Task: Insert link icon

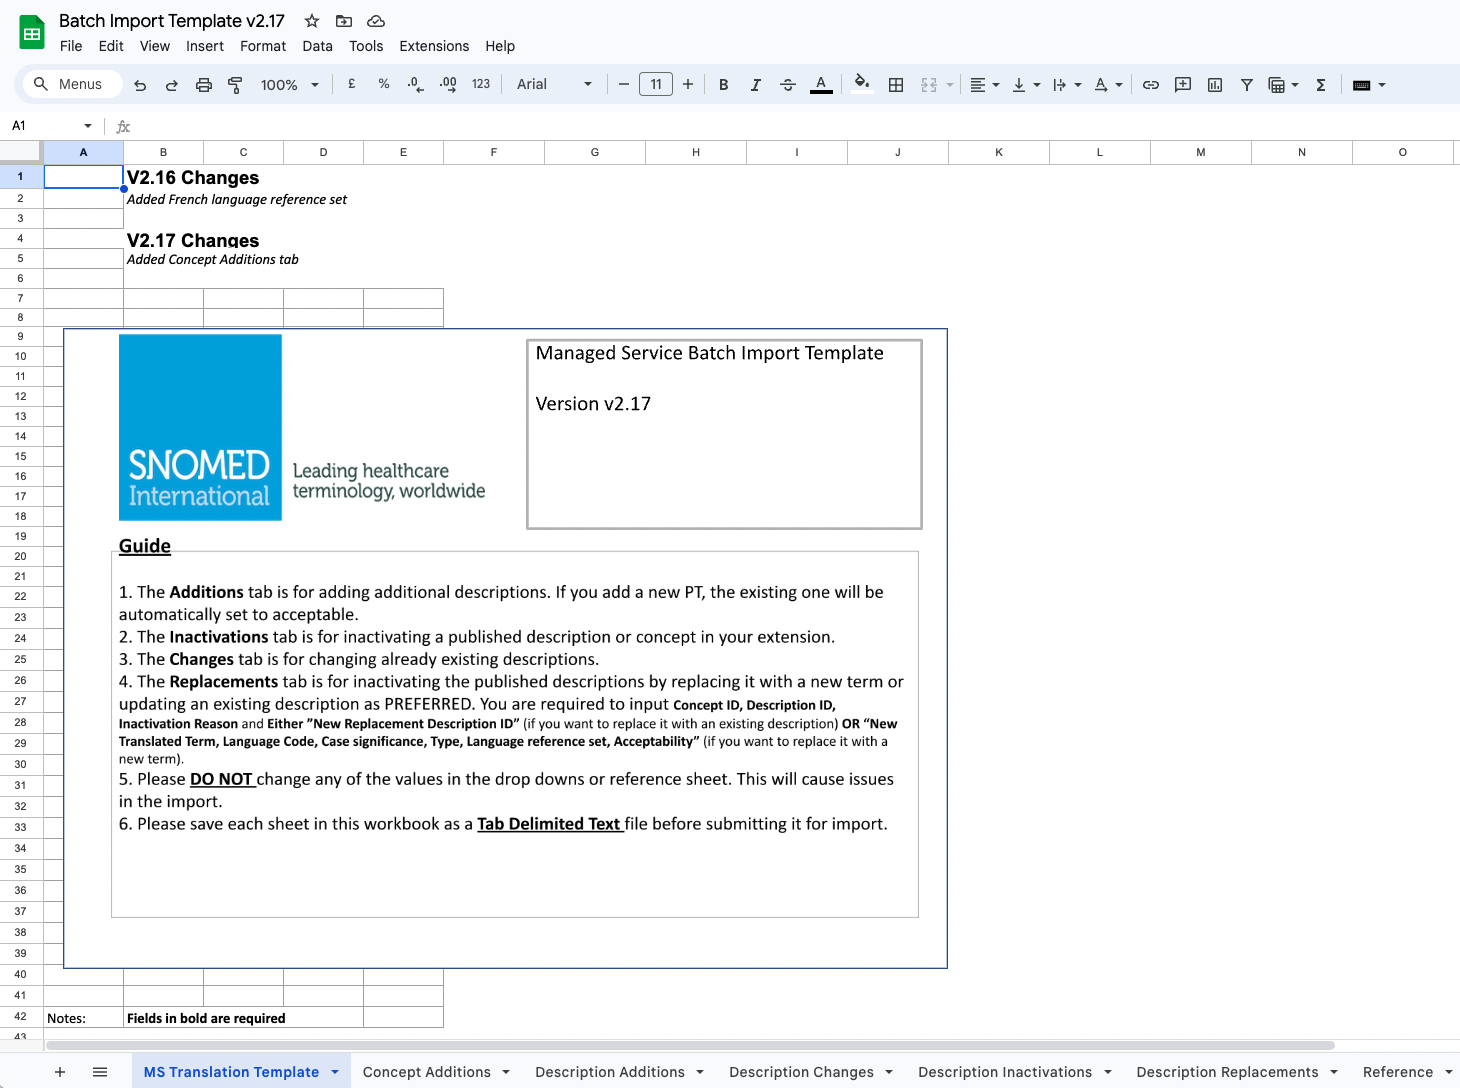Action: point(1151,85)
